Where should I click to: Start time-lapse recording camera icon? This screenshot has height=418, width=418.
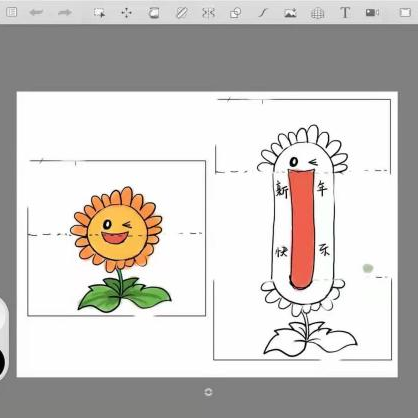(x=372, y=13)
